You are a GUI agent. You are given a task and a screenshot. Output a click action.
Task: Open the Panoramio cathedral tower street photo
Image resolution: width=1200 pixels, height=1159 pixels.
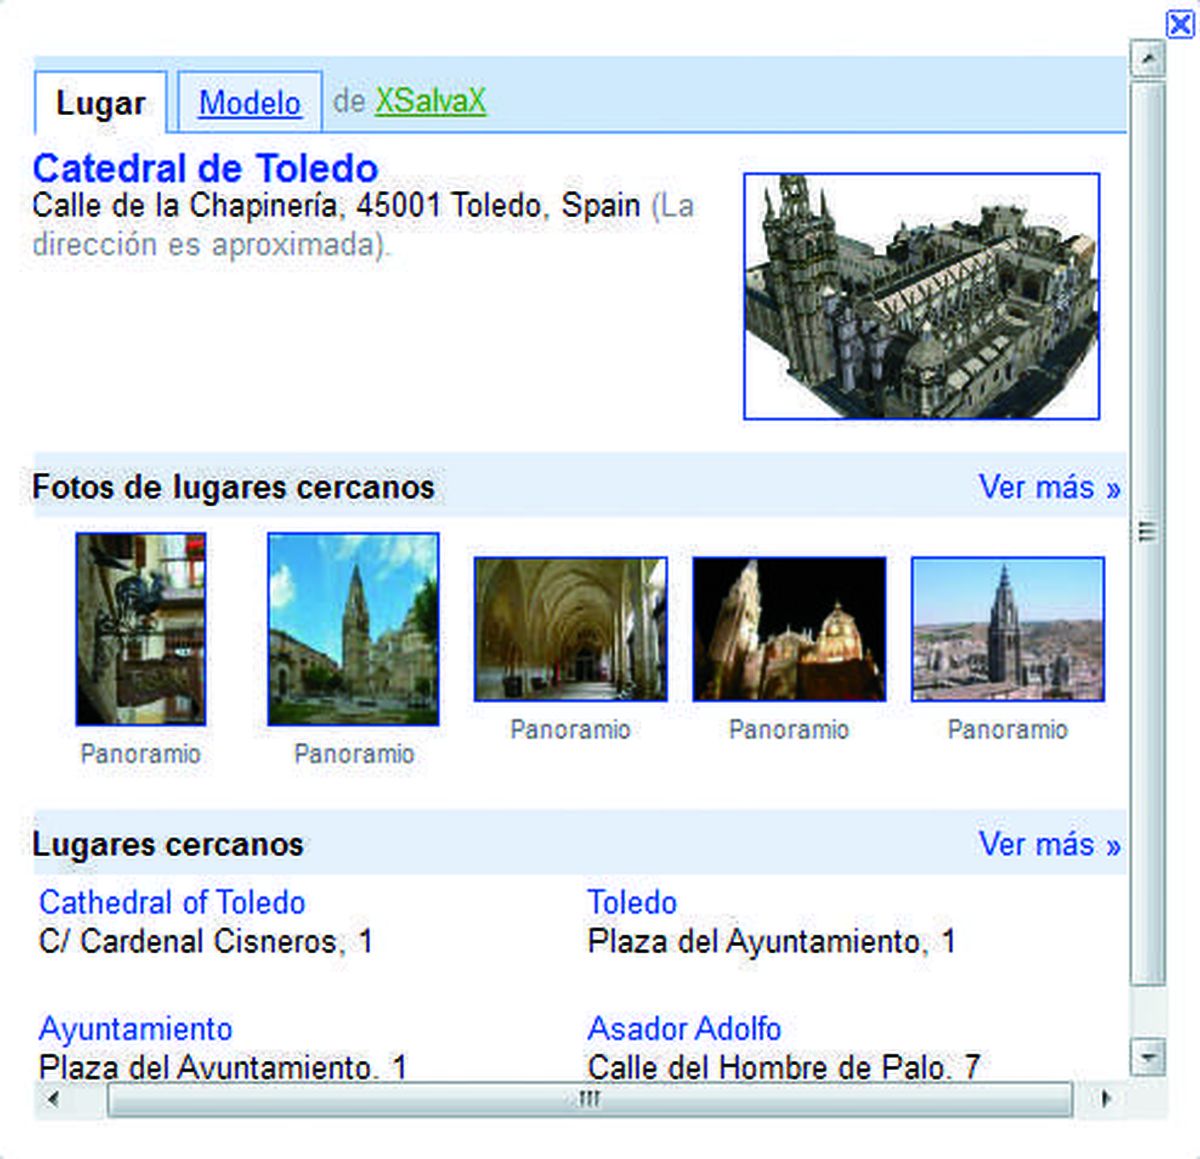point(353,628)
